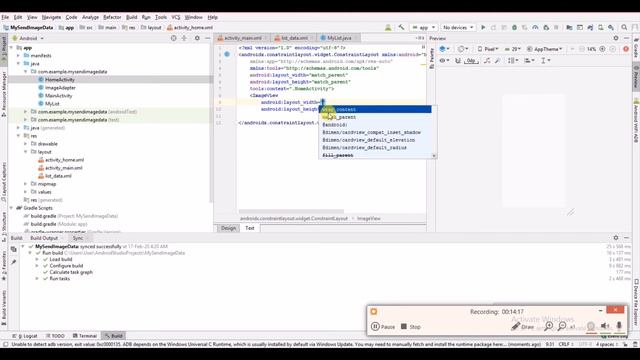Click the Debug app bug icon
Screen dimensions: 640x360
tap(514, 27)
